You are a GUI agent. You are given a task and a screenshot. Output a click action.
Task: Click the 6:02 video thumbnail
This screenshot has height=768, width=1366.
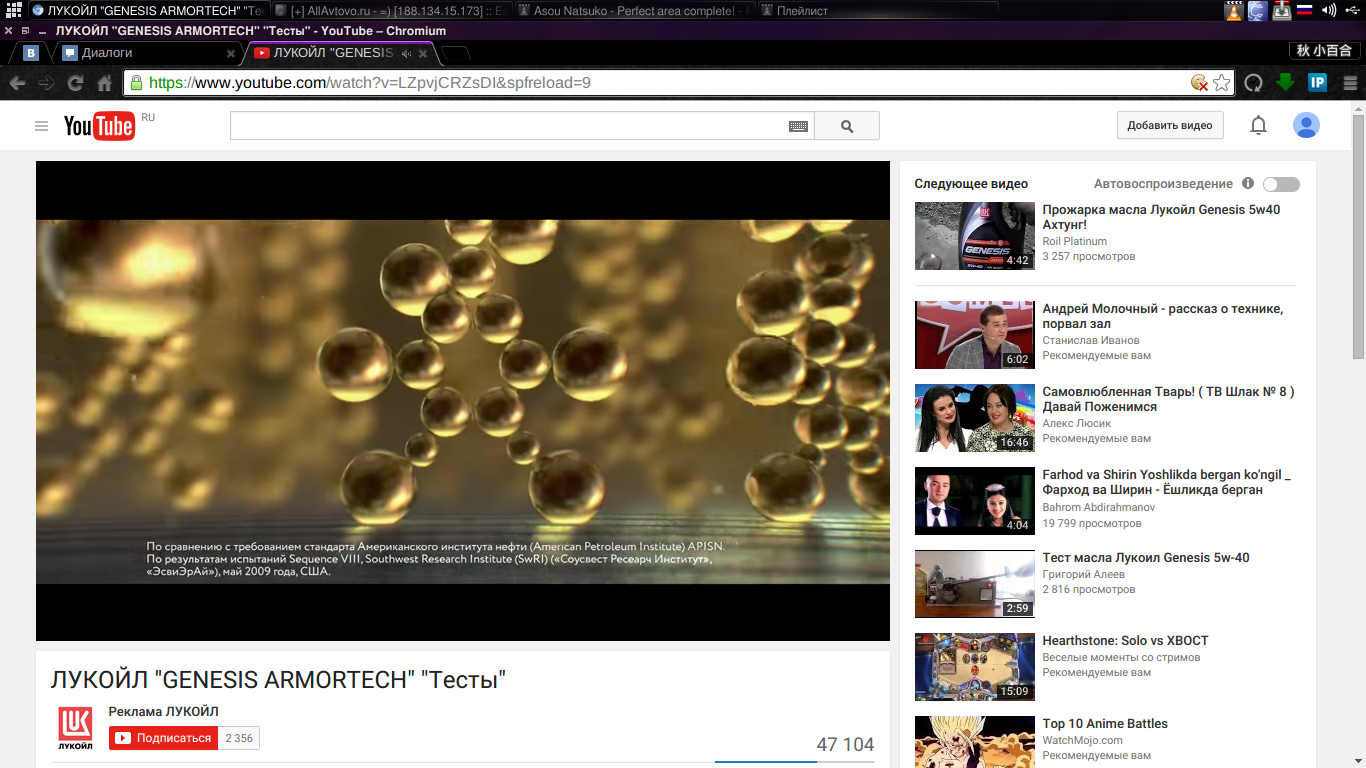(x=975, y=335)
